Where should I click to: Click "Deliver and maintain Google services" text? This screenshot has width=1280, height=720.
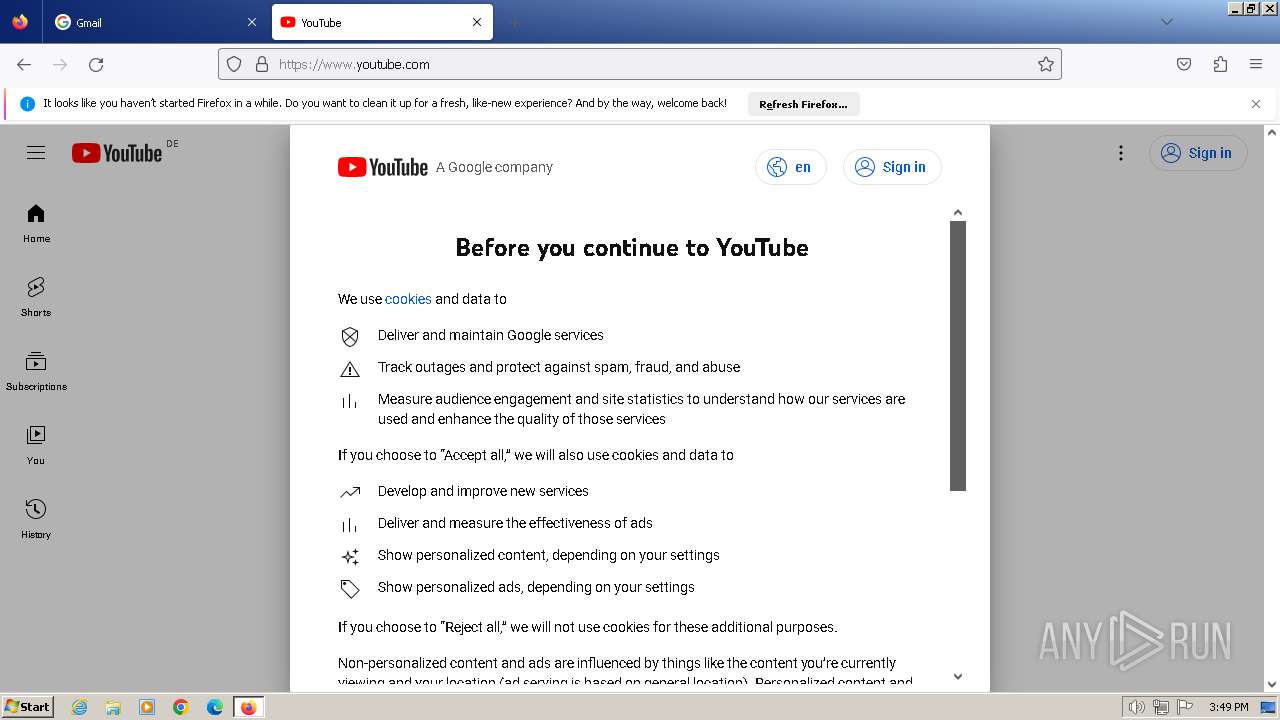pos(491,335)
